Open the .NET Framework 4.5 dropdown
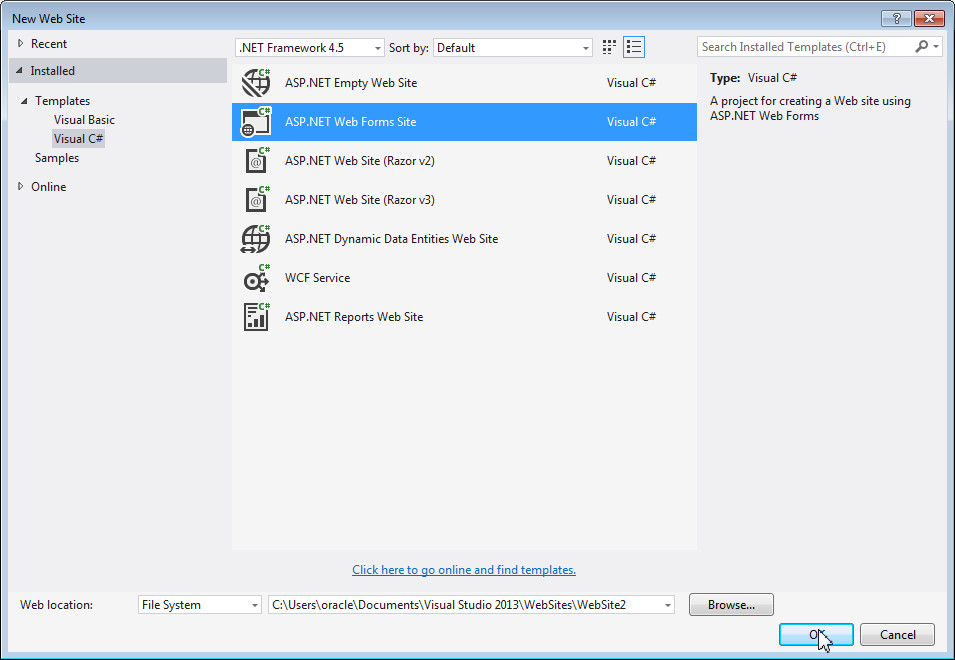Viewport: 955px width, 660px height. pyautogui.click(x=310, y=47)
